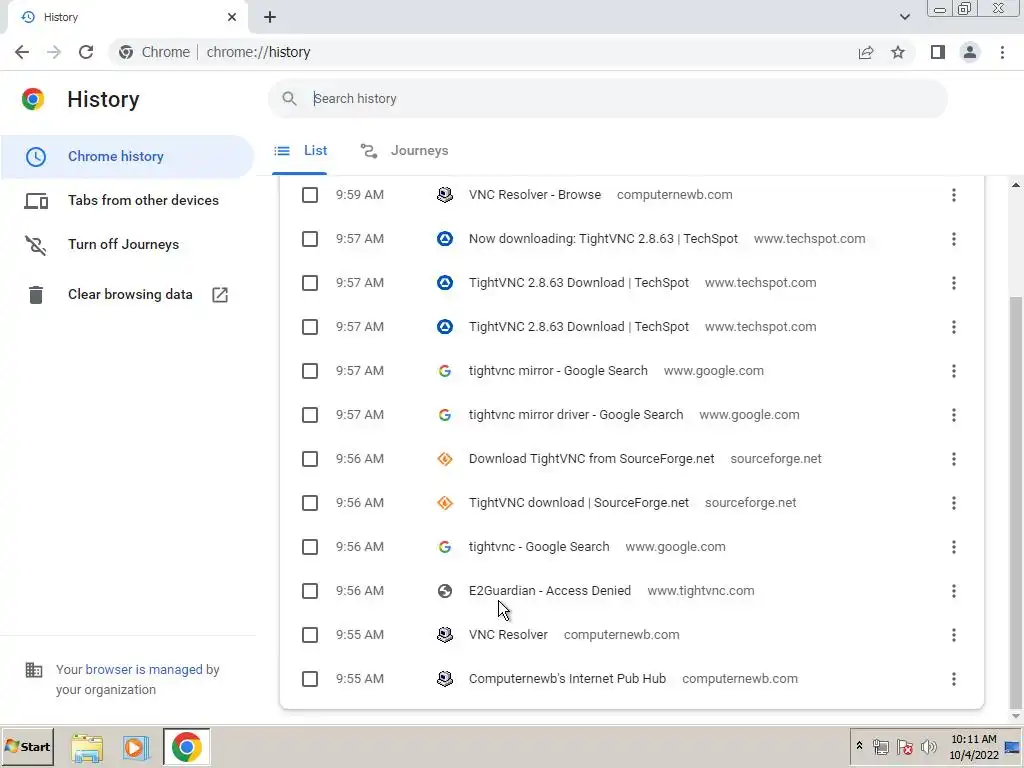Check the tightvnc mirror driver checkbox
1024x768 pixels.
(310, 415)
